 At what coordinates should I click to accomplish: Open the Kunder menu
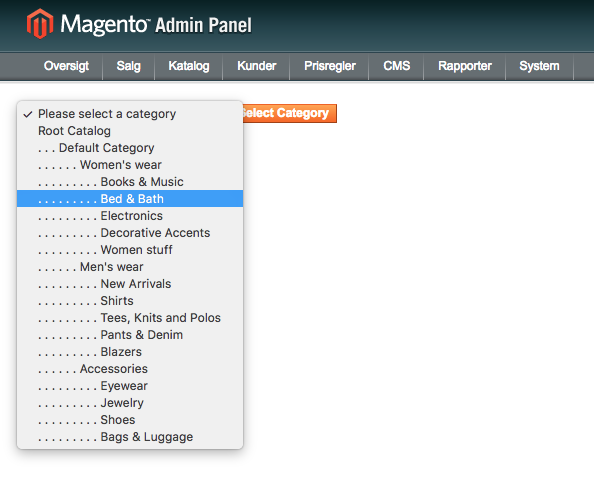[256, 66]
